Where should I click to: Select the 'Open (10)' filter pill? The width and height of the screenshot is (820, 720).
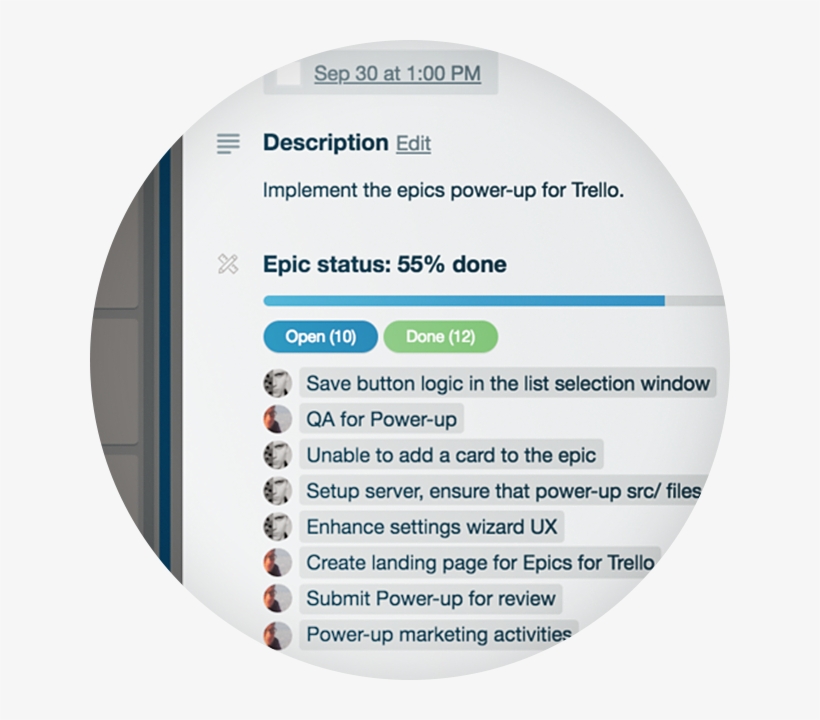coord(320,337)
